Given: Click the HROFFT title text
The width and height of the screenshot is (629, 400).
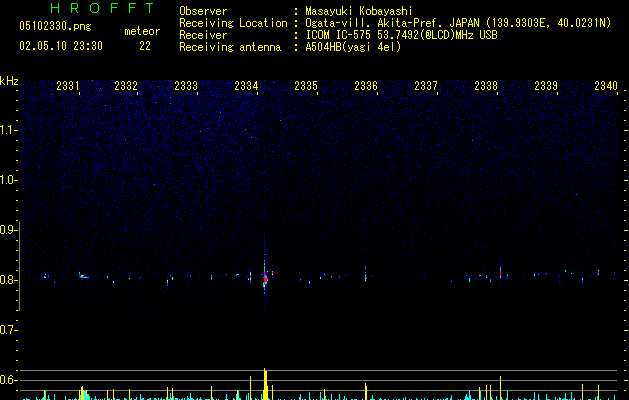Looking at the screenshot, I should tap(102, 8).
